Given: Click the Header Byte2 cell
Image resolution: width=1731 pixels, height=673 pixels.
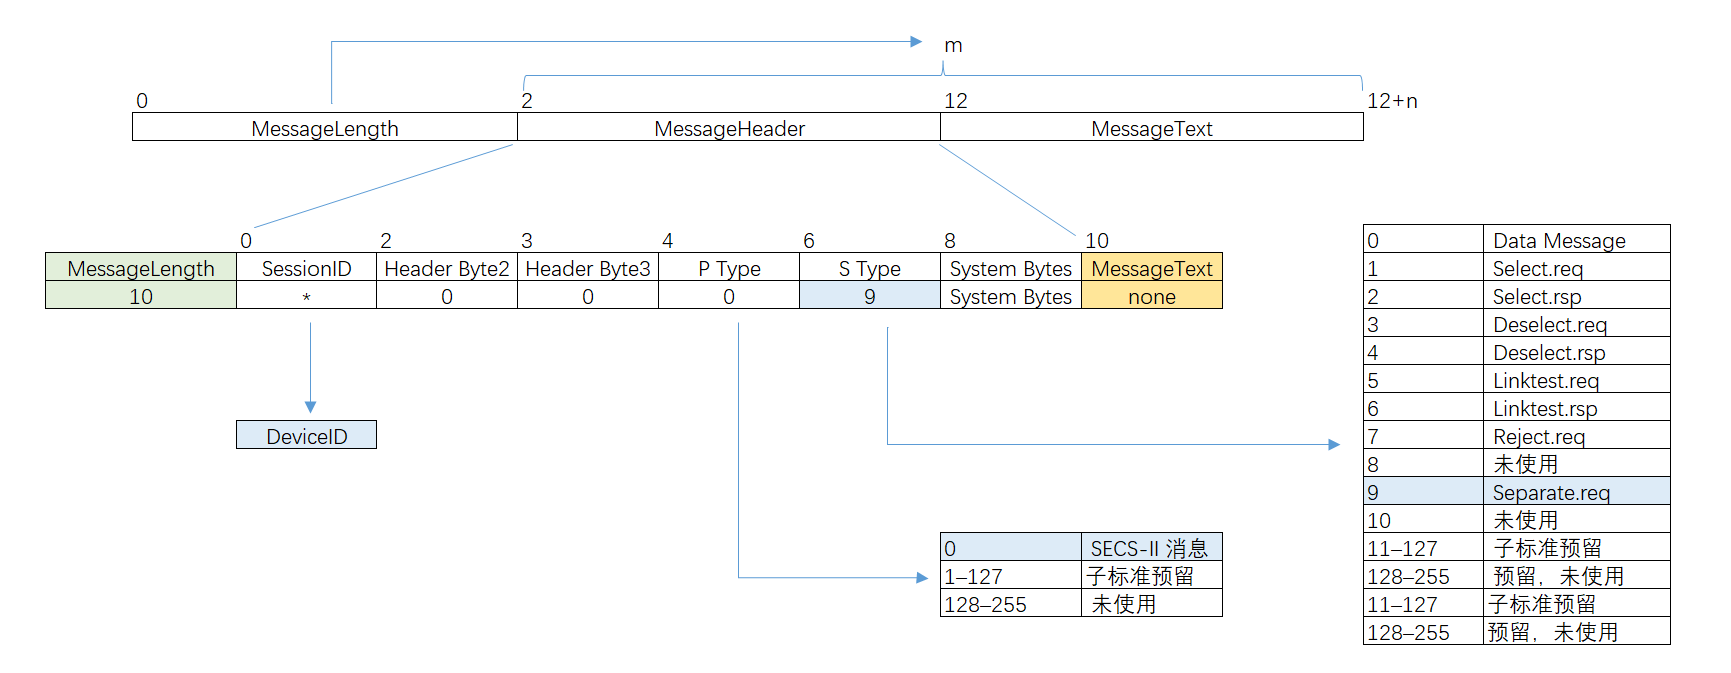Looking at the screenshot, I should click(x=447, y=268).
